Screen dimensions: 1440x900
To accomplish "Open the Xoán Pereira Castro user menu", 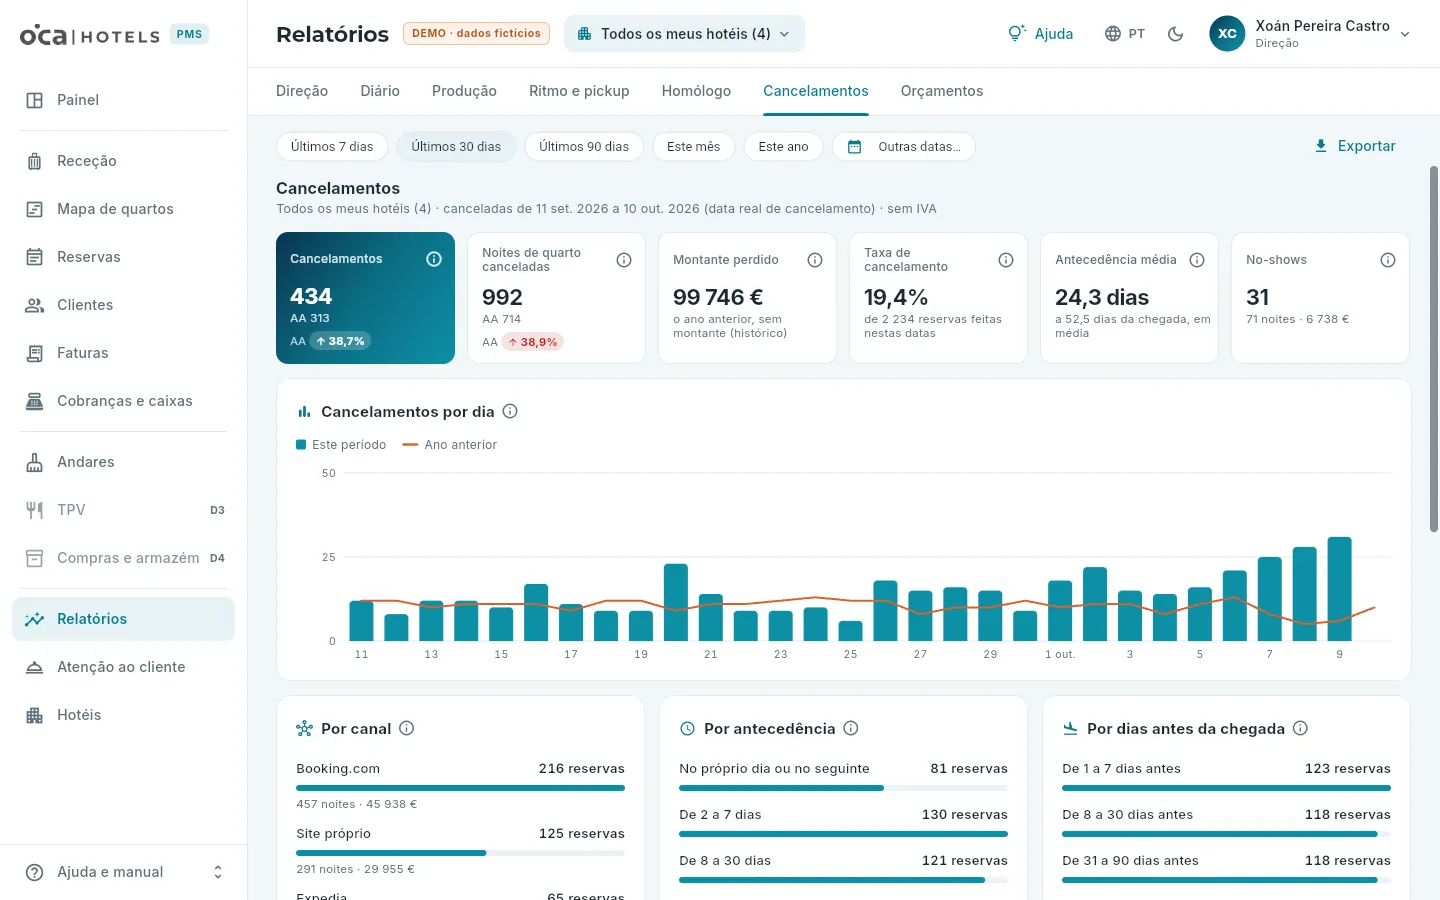I will [x=1310, y=34].
